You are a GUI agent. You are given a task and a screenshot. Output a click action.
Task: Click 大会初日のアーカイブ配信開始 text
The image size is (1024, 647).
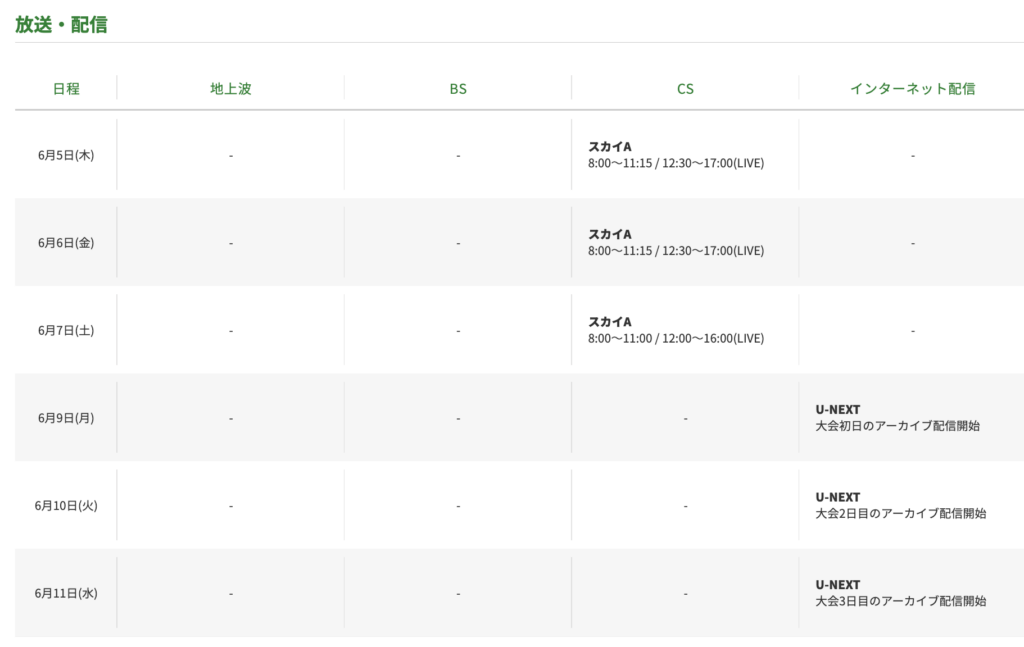tap(898, 426)
